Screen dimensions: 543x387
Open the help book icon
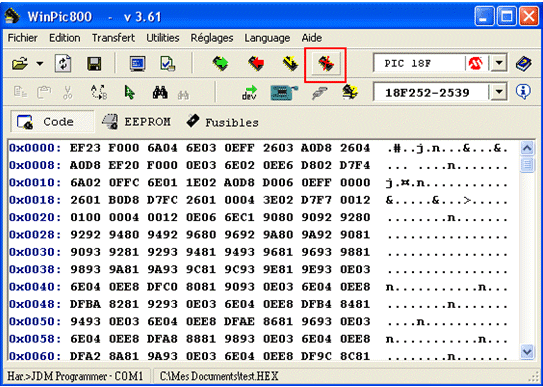523,64
